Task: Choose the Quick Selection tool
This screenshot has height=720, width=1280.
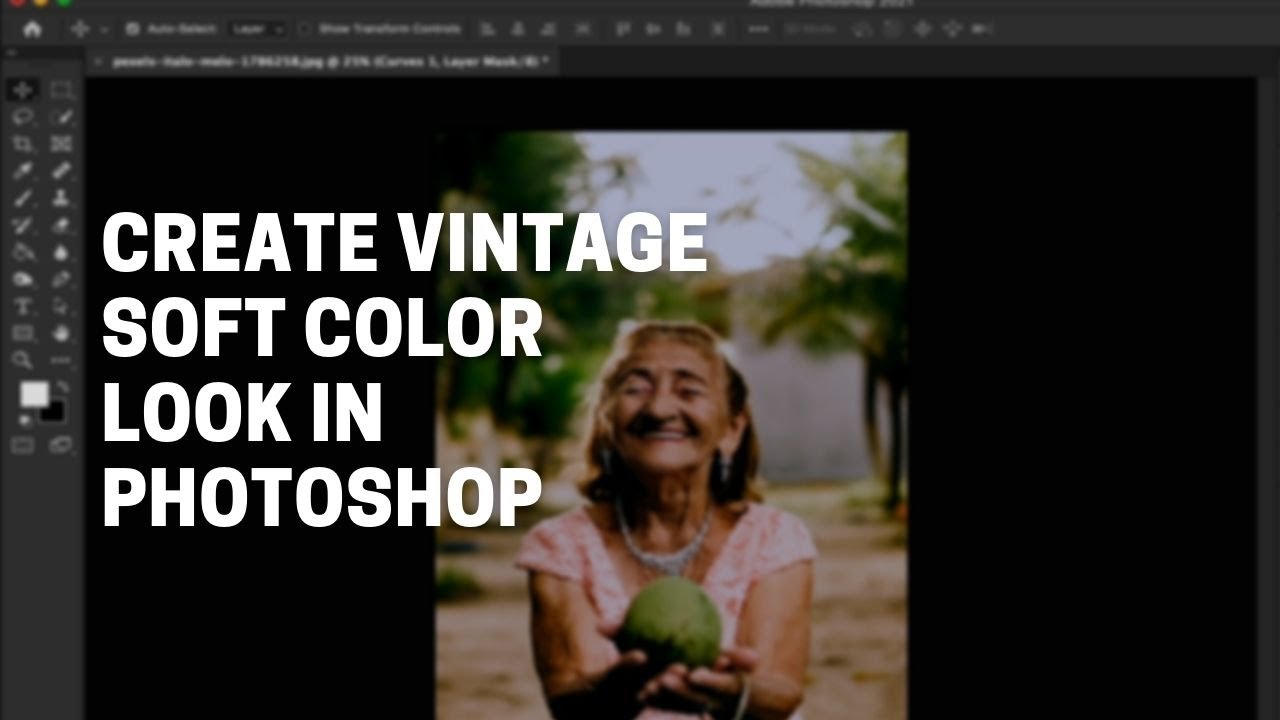Action: click(61, 117)
